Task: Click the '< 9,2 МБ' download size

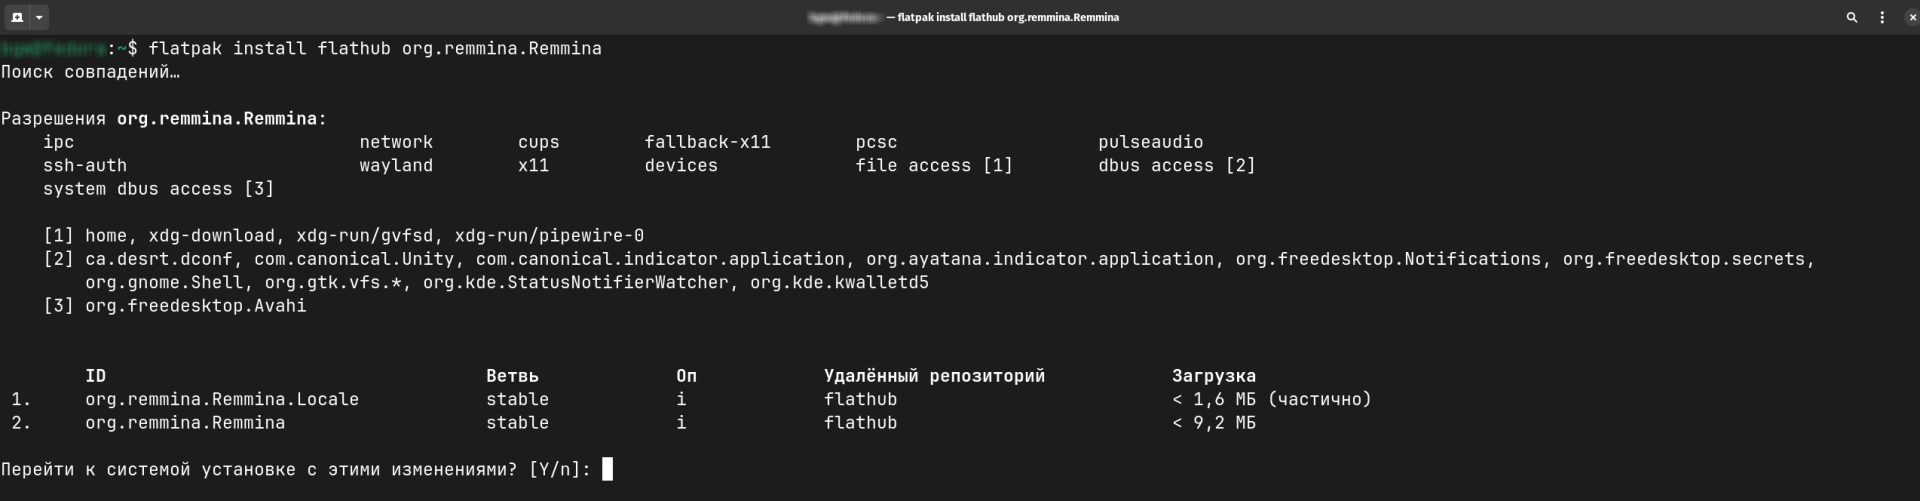Action: coord(1214,423)
